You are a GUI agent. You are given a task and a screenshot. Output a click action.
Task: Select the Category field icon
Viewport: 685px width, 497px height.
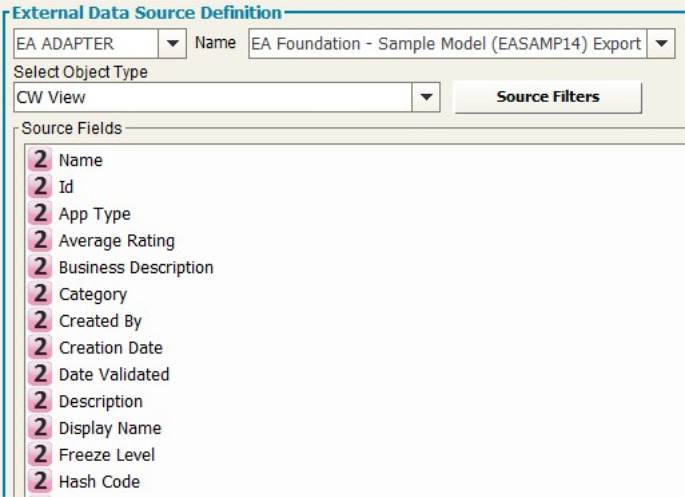[x=41, y=295]
